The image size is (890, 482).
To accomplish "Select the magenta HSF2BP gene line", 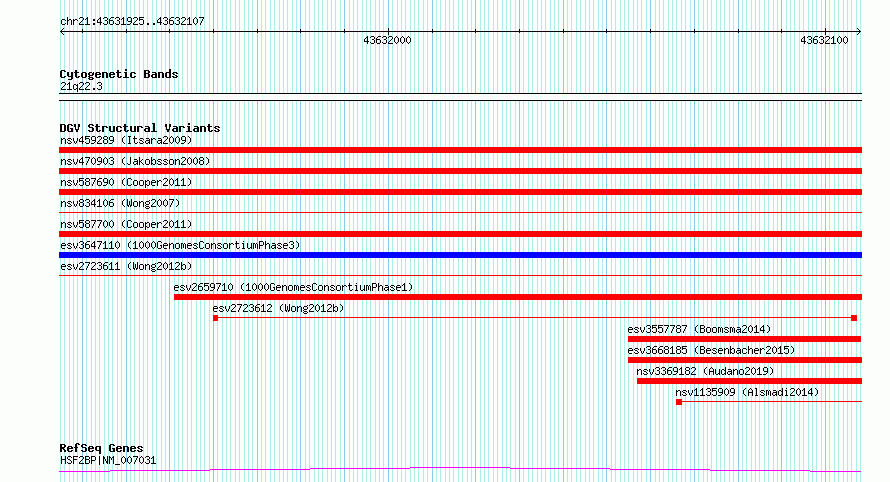I will (460, 470).
